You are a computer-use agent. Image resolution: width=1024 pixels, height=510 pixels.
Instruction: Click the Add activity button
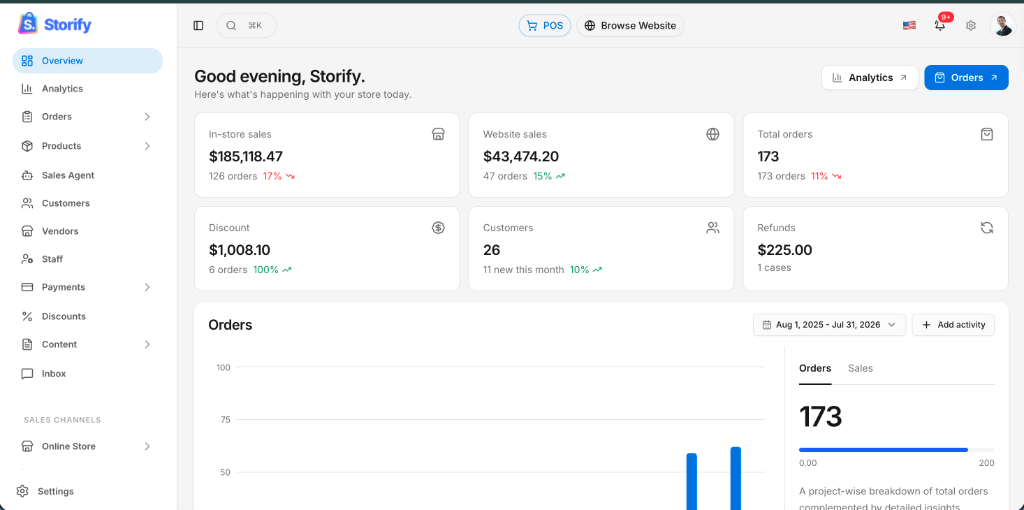[x=953, y=325]
